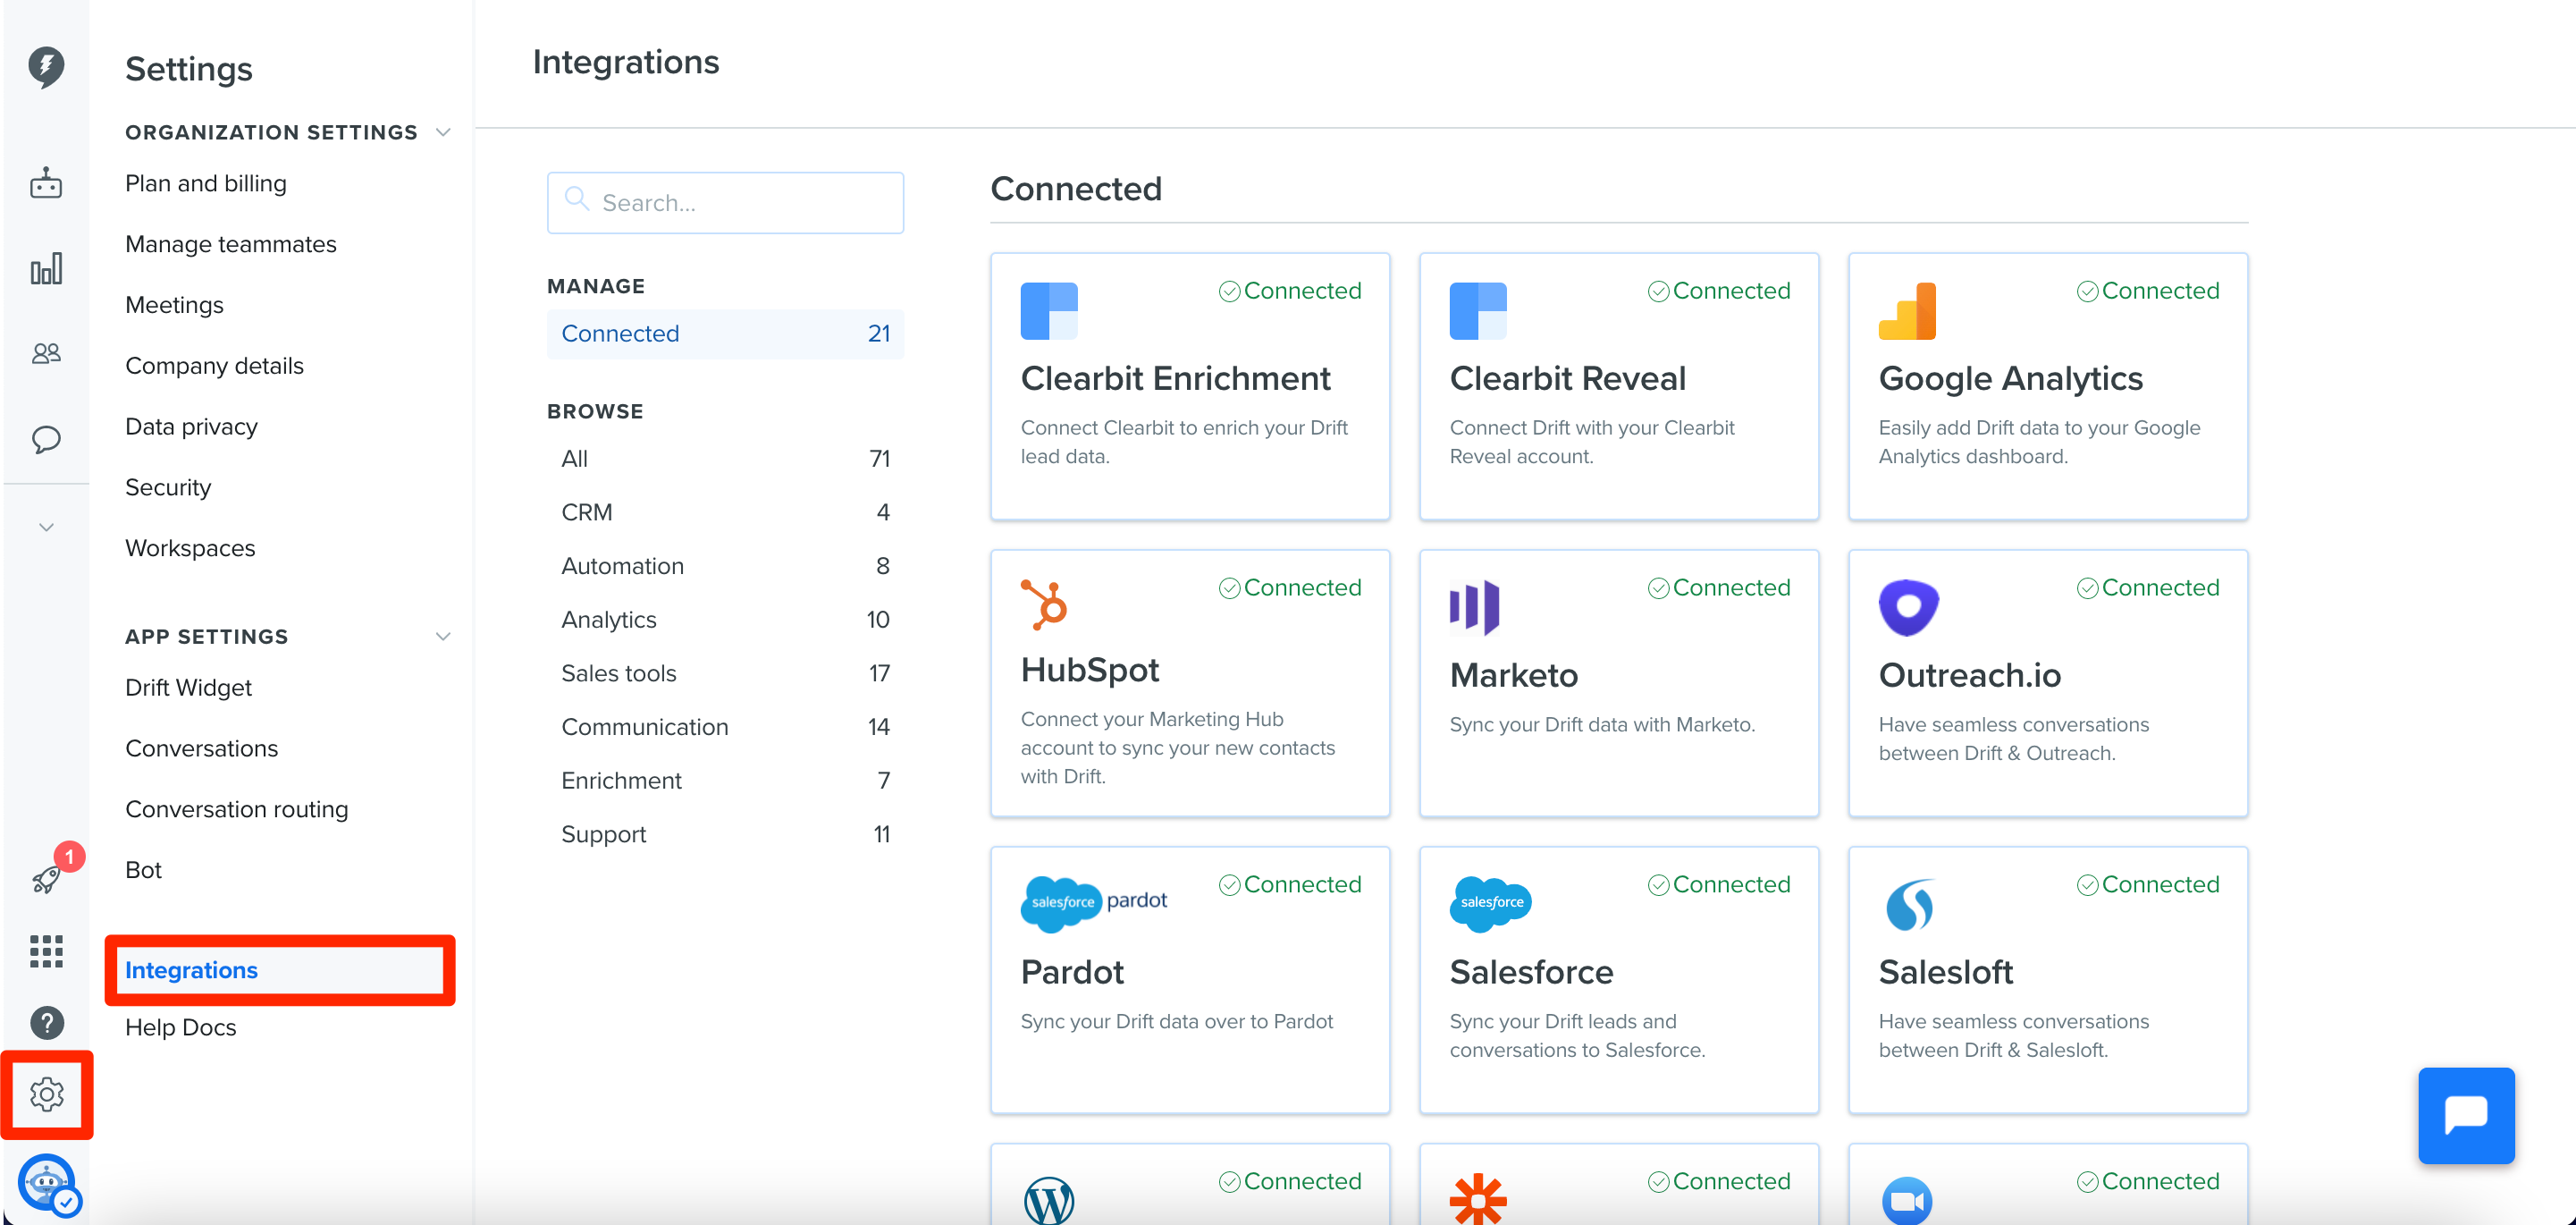
Task: Open the Reports bar chart icon
Action: (x=46, y=268)
